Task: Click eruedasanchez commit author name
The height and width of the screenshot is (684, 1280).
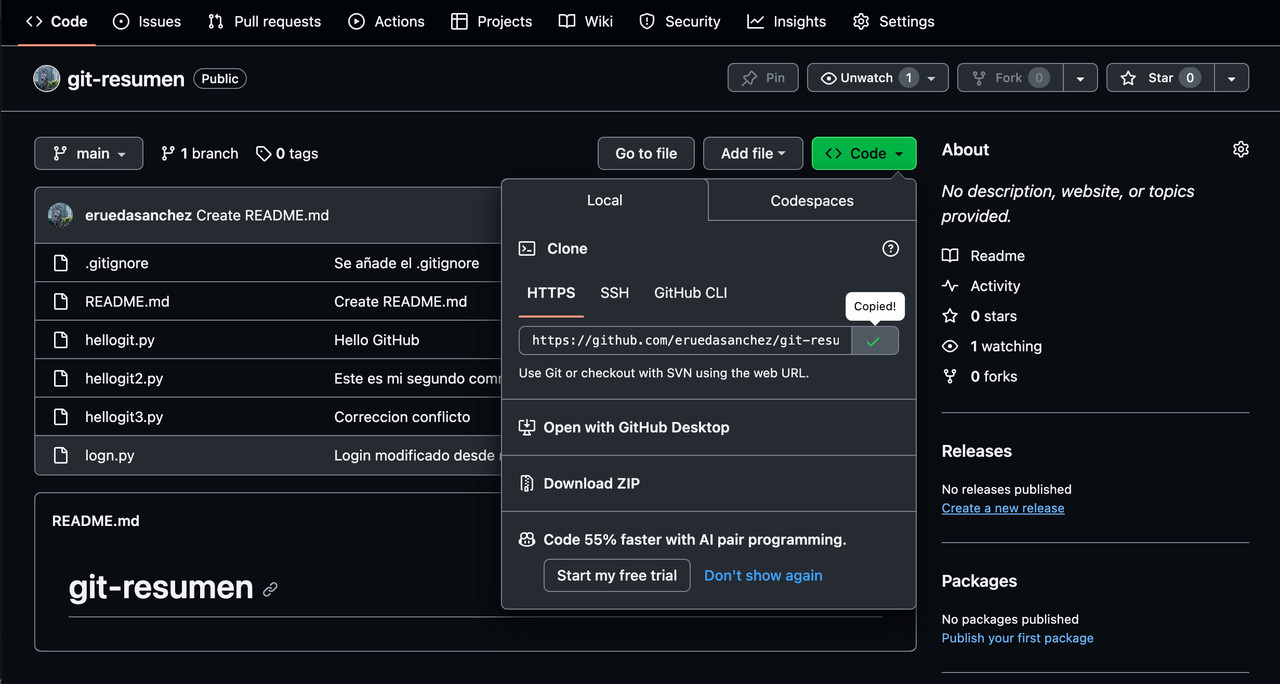Action: (138, 215)
